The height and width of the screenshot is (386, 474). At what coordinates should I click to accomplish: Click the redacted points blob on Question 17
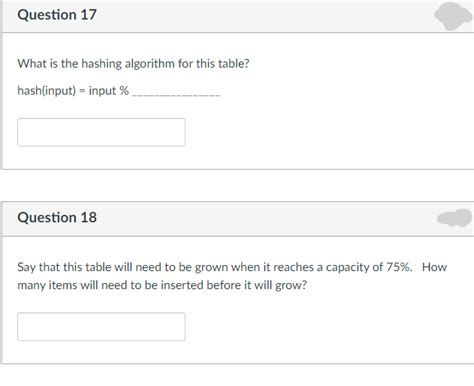(x=453, y=16)
